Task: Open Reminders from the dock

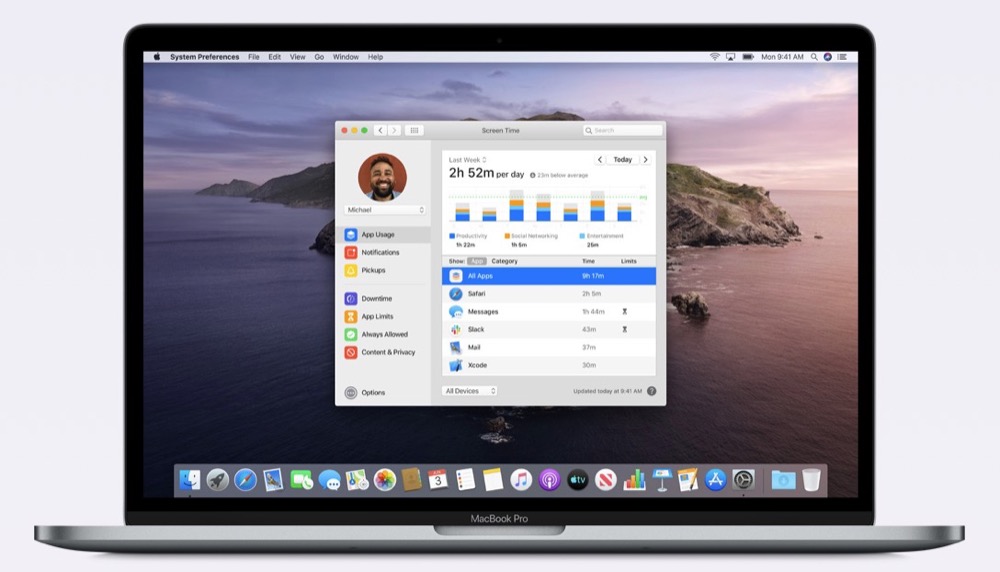Action: pyautogui.click(x=466, y=480)
